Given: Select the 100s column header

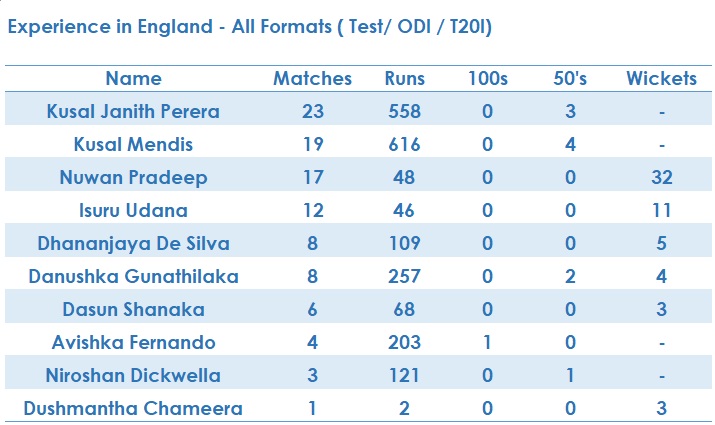Looking at the screenshot, I should pos(487,78).
